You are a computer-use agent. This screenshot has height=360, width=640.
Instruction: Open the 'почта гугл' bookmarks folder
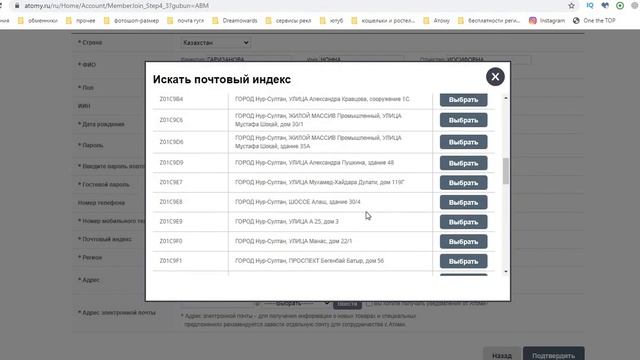pyautogui.click(x=185, y=20)
